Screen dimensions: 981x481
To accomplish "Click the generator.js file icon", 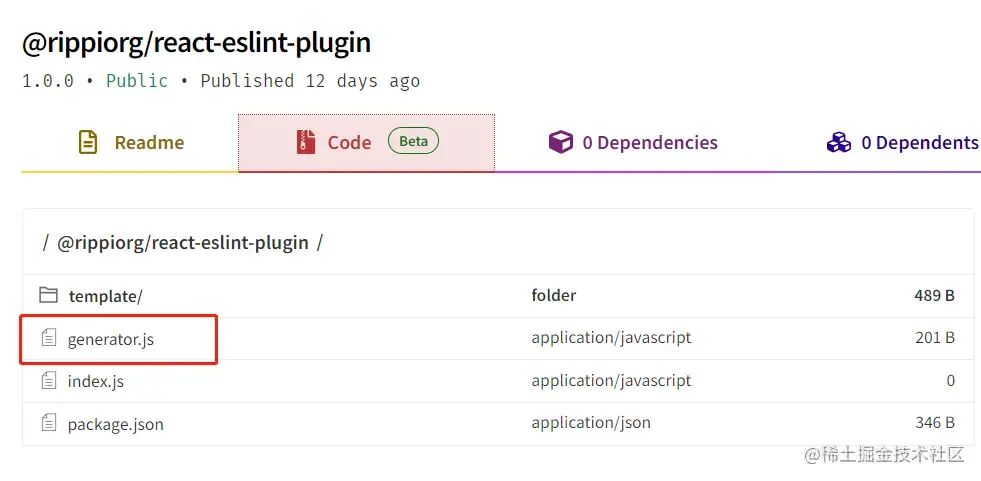I will click(48, 339).
